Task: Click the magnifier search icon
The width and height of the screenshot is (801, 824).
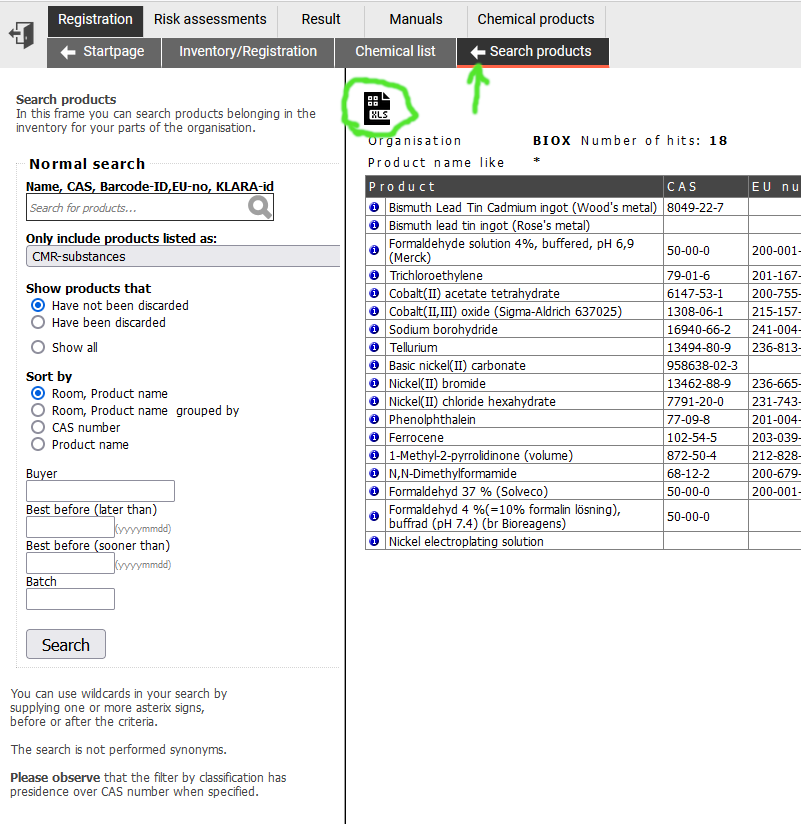Action: pyautogui.click(x=260, y=207)
